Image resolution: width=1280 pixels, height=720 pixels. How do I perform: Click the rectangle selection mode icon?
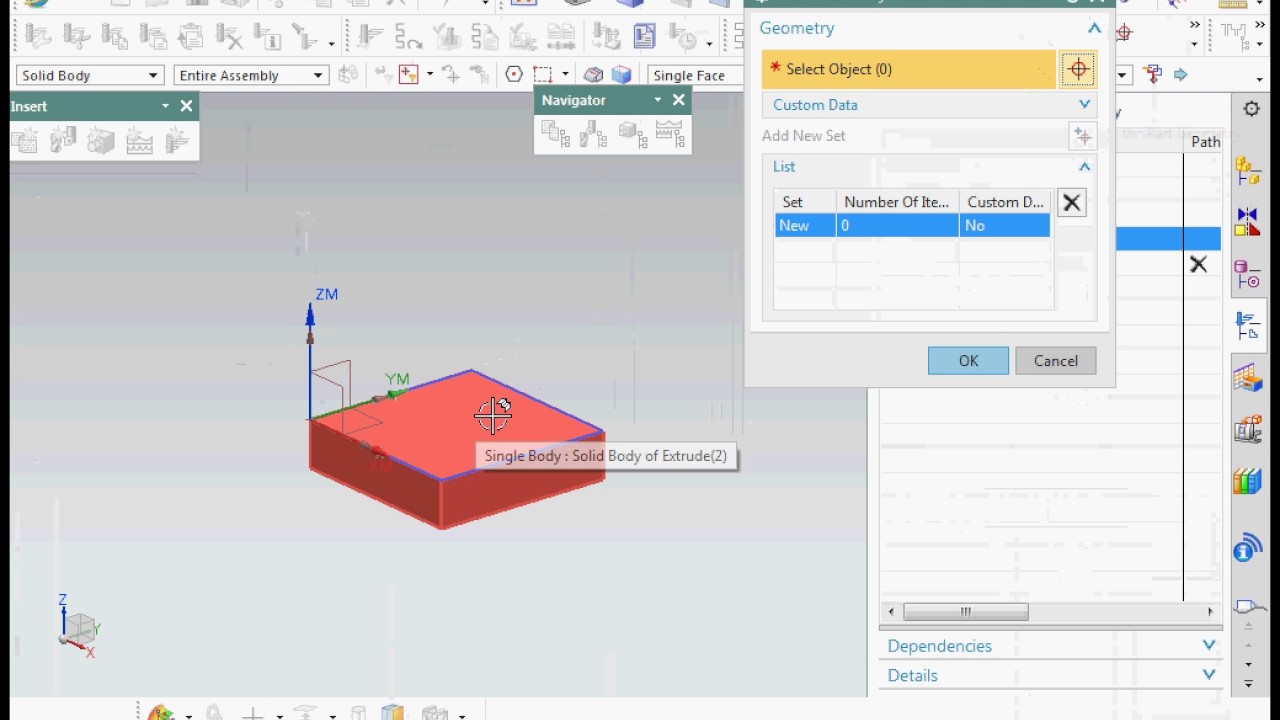[542, 74]
